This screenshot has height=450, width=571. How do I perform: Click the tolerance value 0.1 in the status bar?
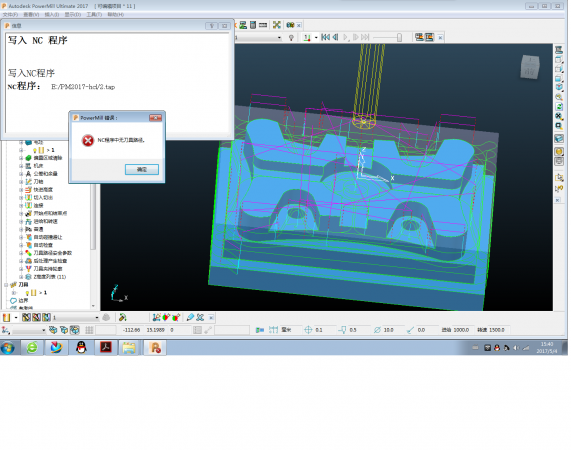click(319, 330)
